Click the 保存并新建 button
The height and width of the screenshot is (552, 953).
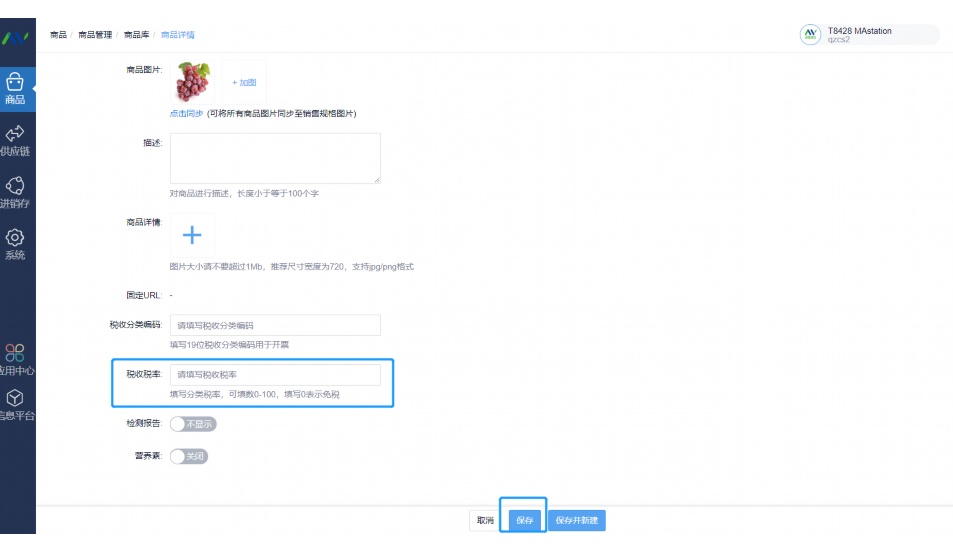click(x=577, y=520)
